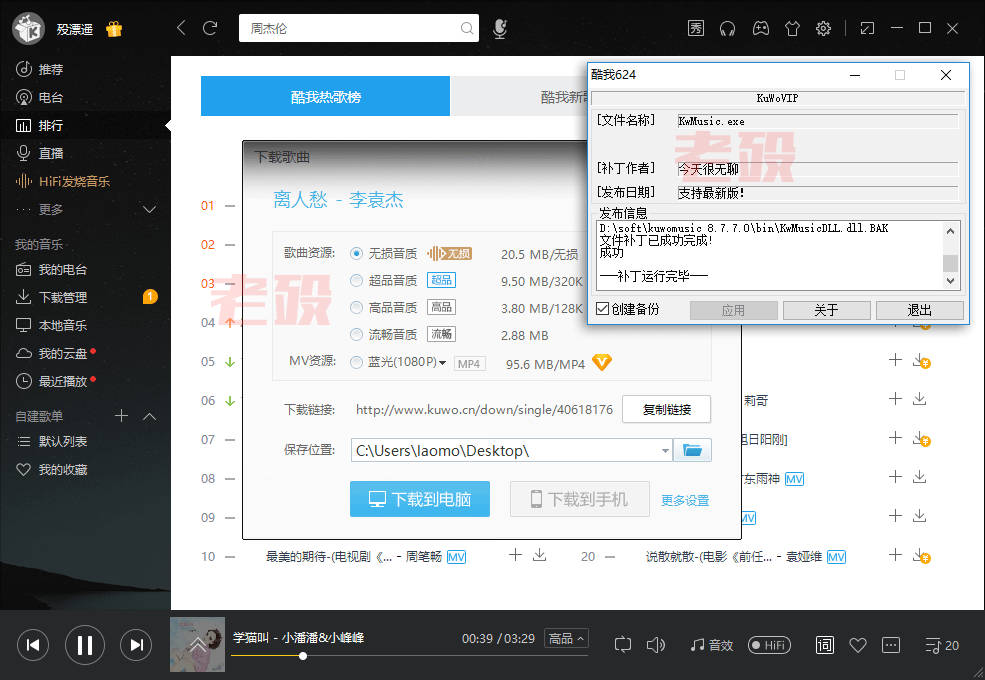985x680 pixels.
Task: Click the search magnifier icon
Action: tap(466, 28)
